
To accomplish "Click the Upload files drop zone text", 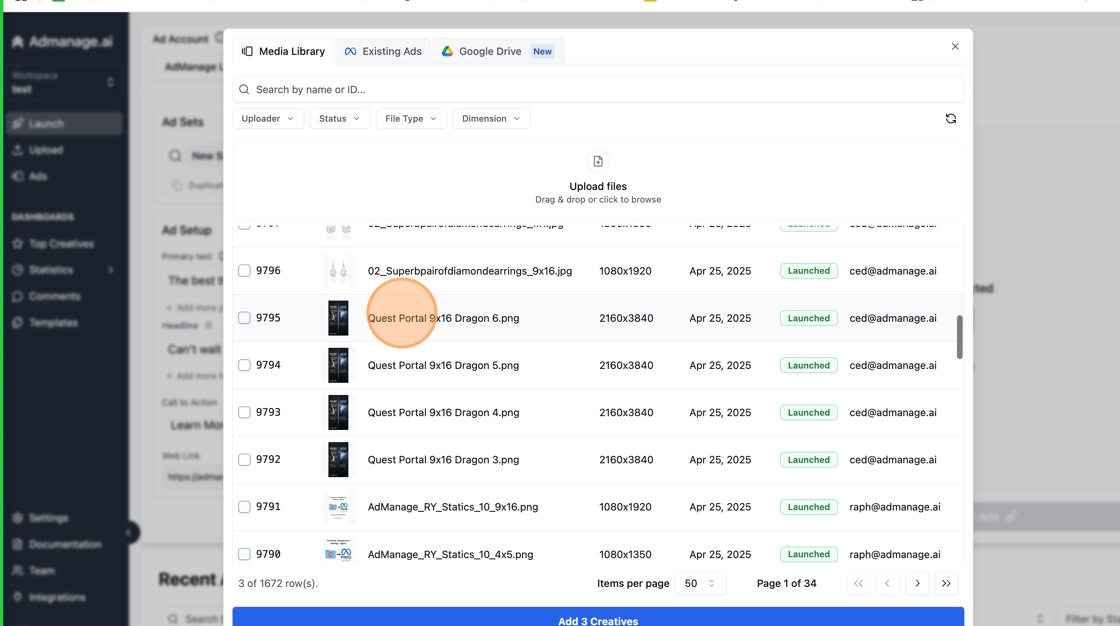I will tap(598, 187).
